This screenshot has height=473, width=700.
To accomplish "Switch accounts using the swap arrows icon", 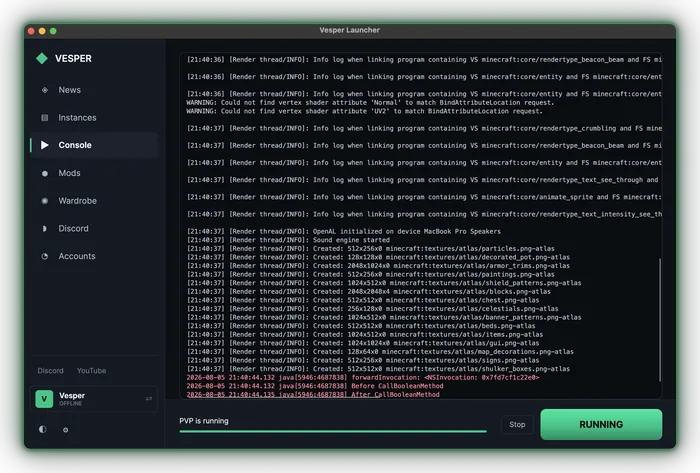I will point(149,398).
